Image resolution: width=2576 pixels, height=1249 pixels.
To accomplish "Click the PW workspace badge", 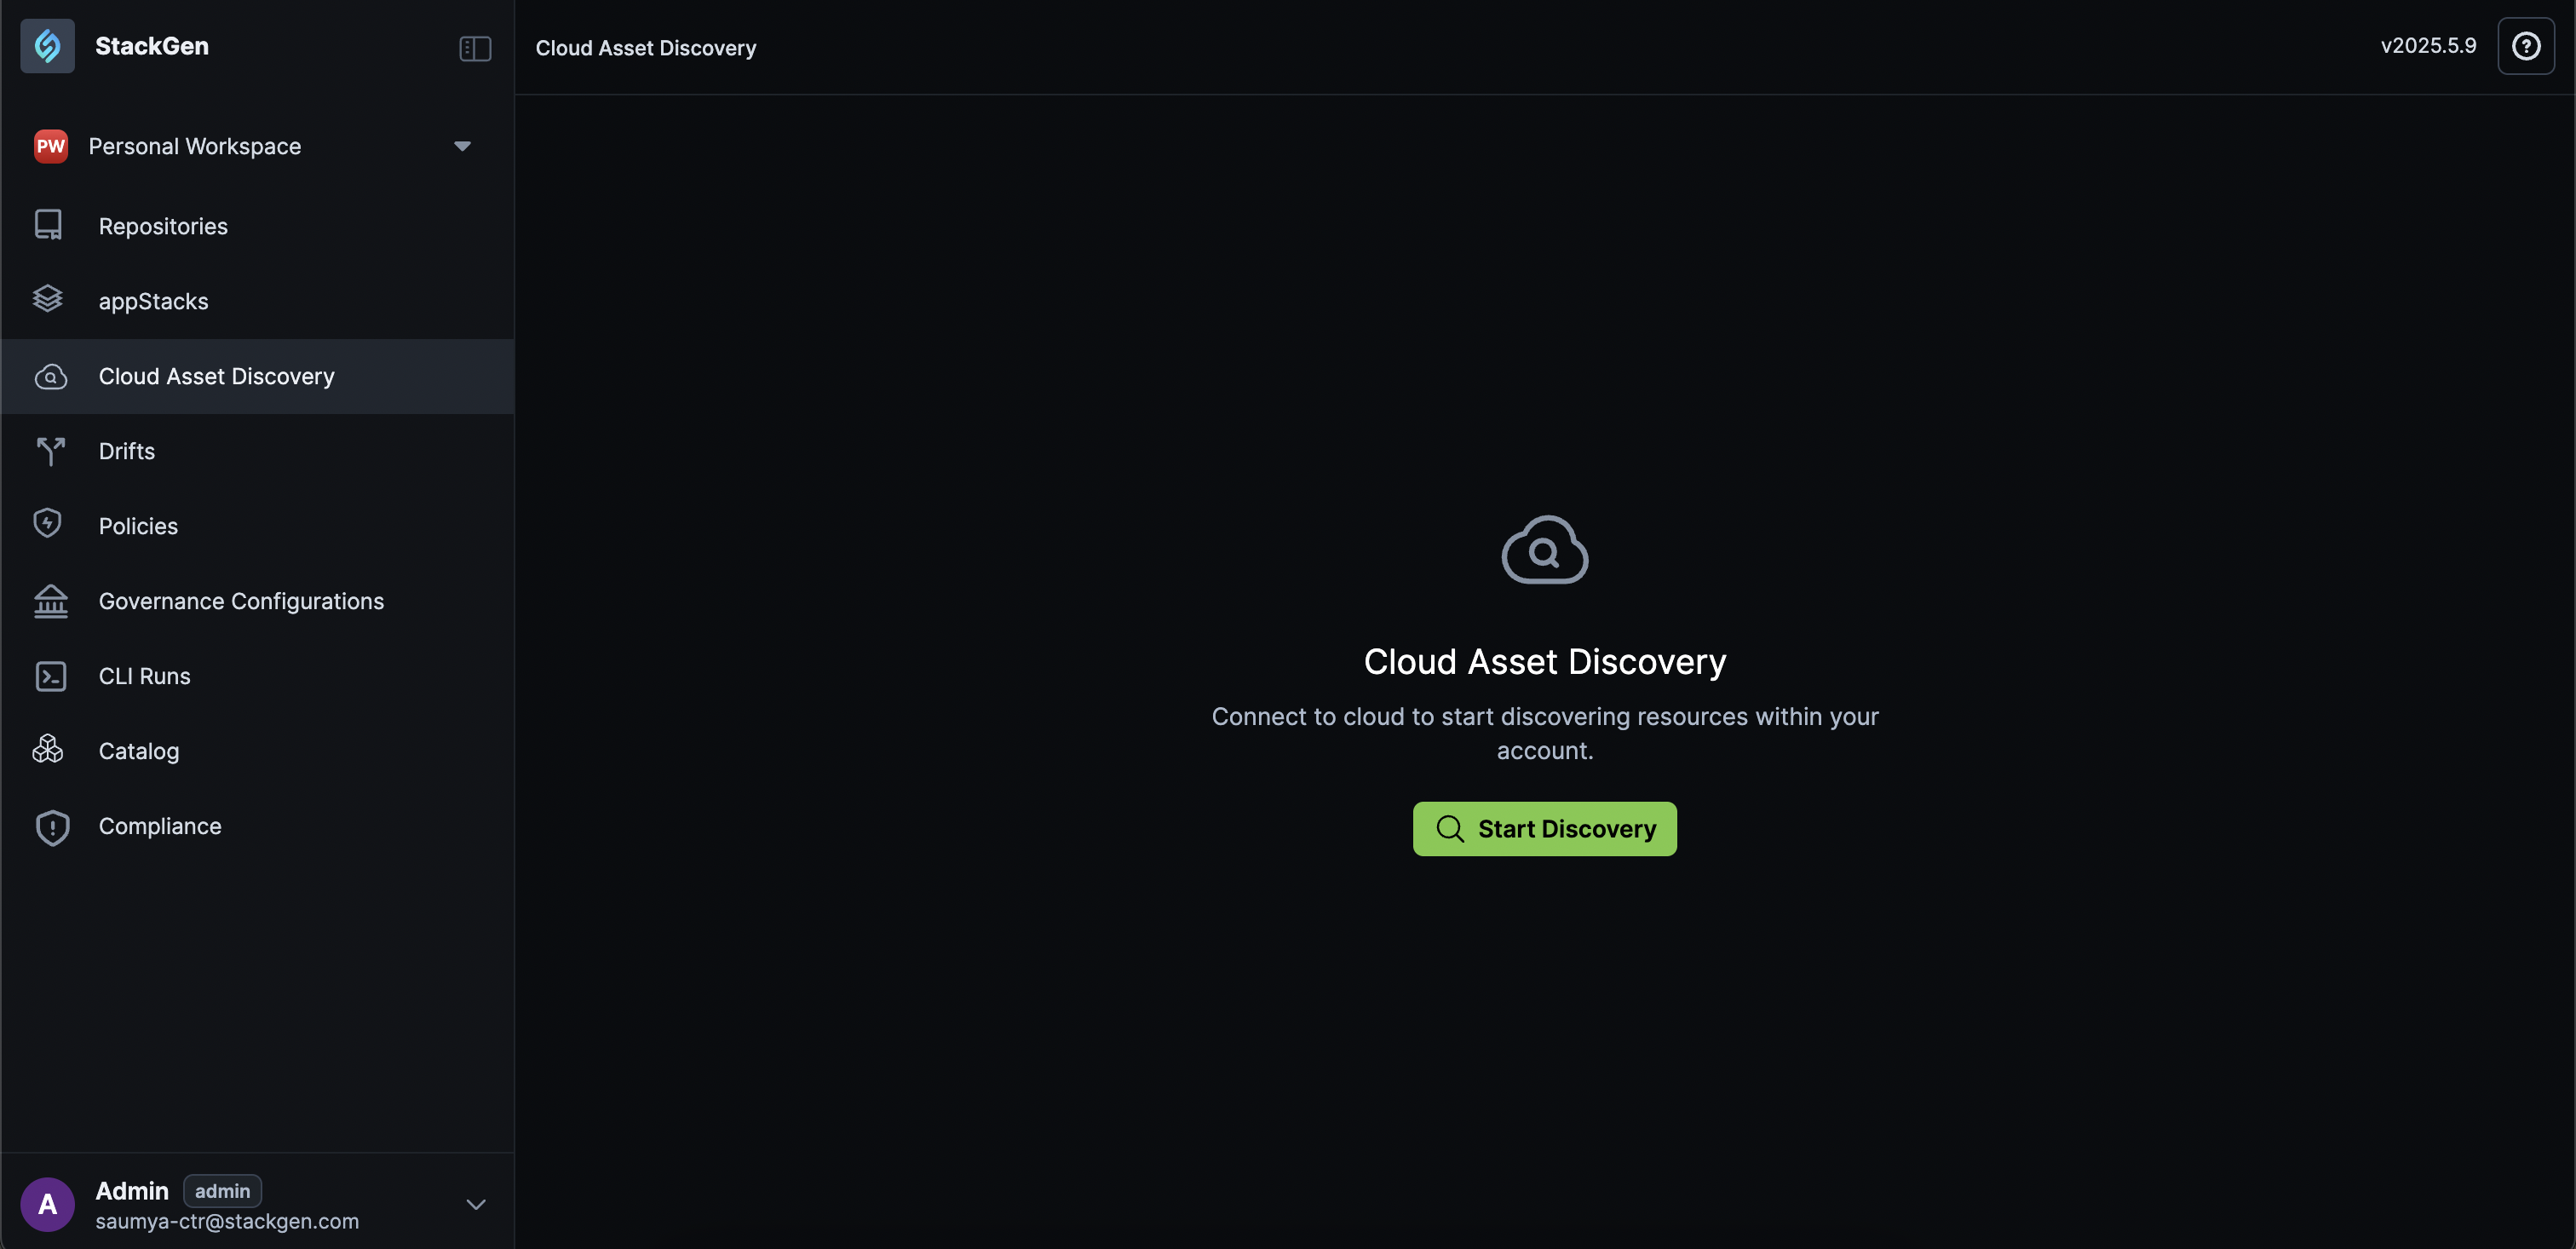I will click(51, 146).
